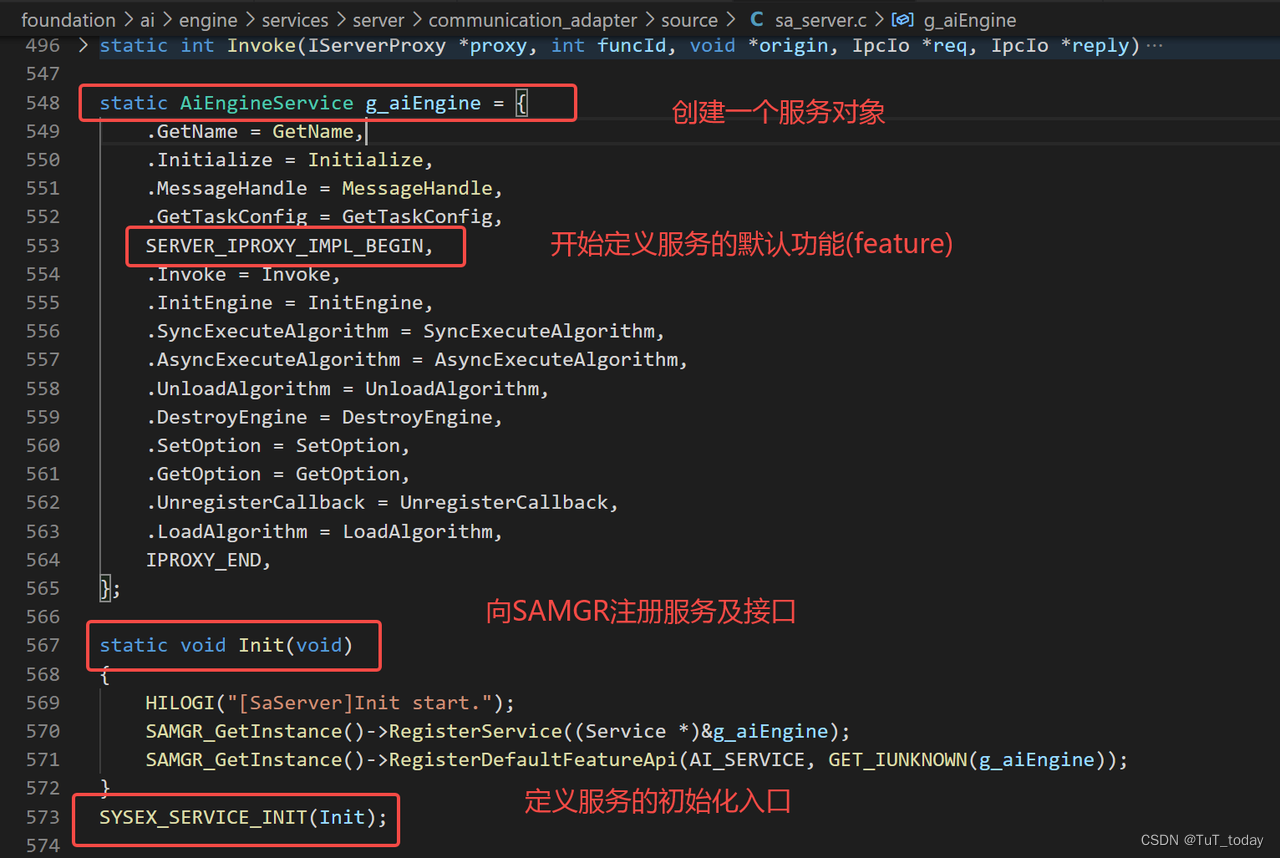Open the ai breadcrumb segment
Screen dimensions: 1280x858
coord(148,20)
